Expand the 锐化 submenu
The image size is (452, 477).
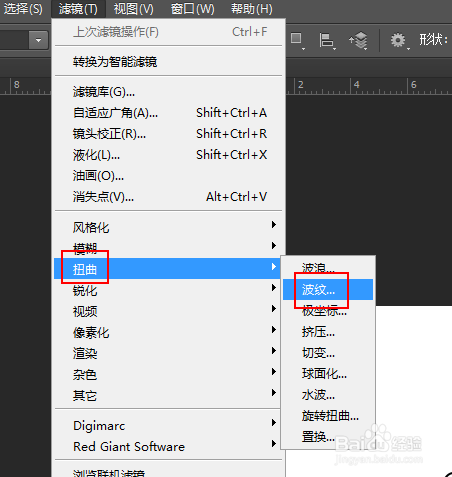point(168,290)
